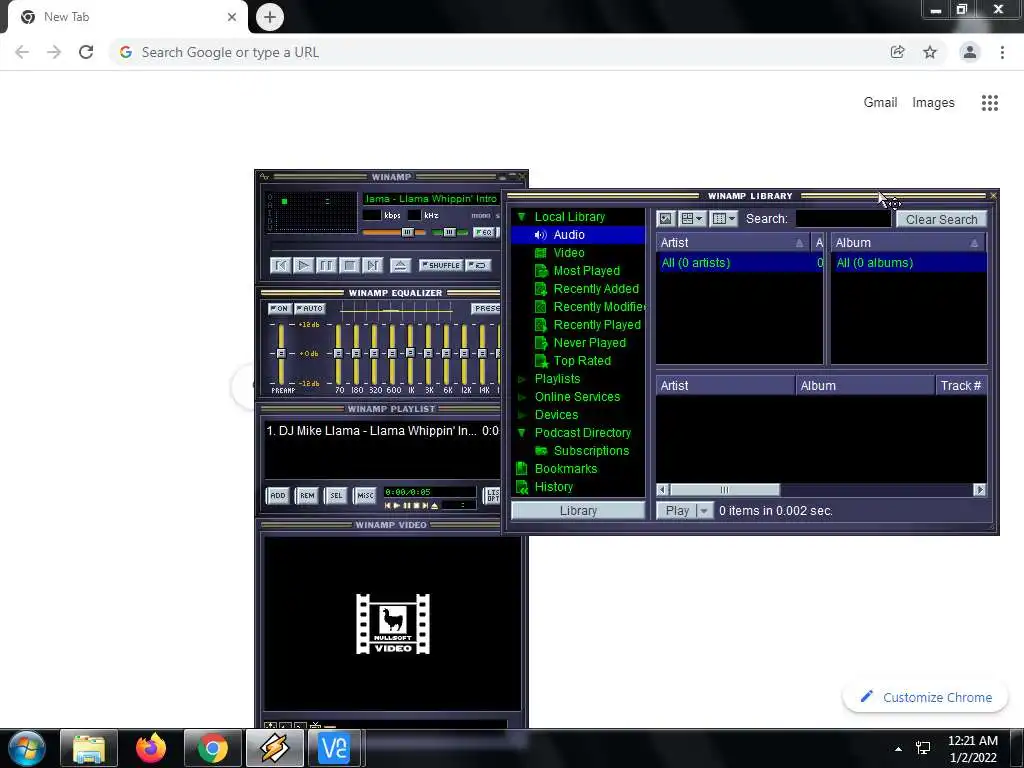Collapse the Podcast Directory node
Image resolution: width=1024 pixels, height=768 pixels.
522,433
